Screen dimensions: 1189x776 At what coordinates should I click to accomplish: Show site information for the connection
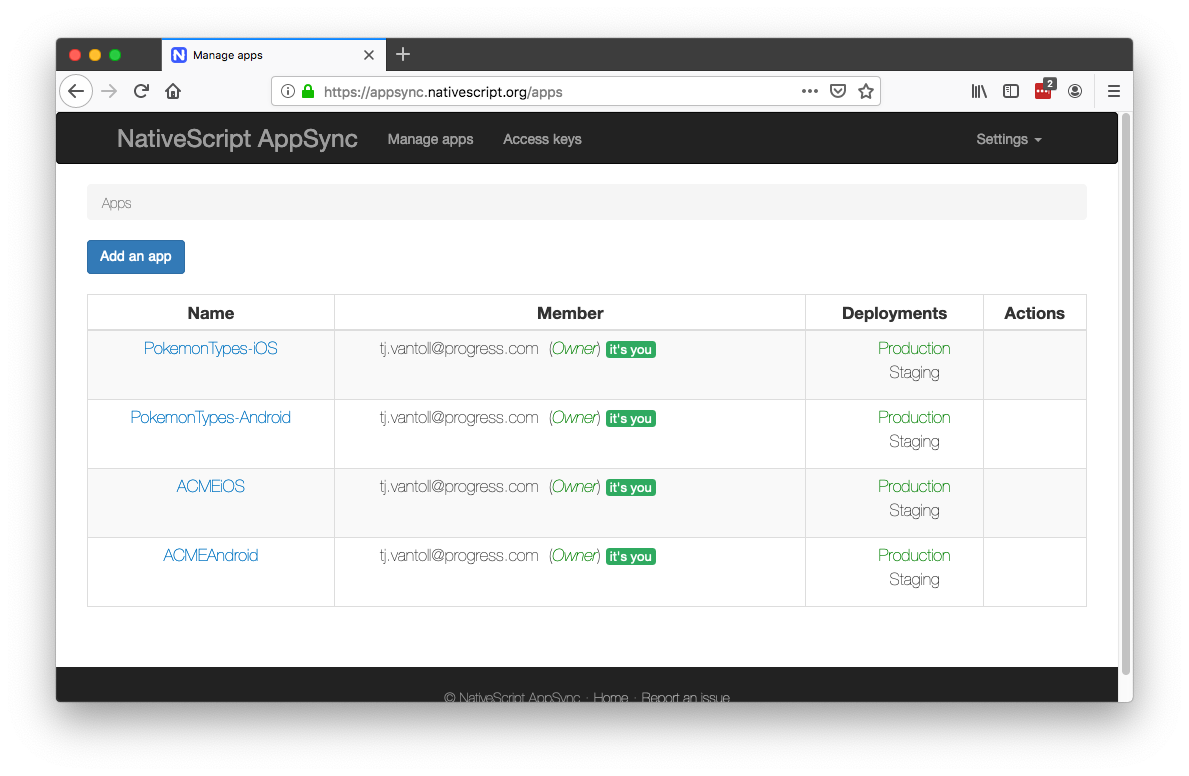[x=288, y=91]
